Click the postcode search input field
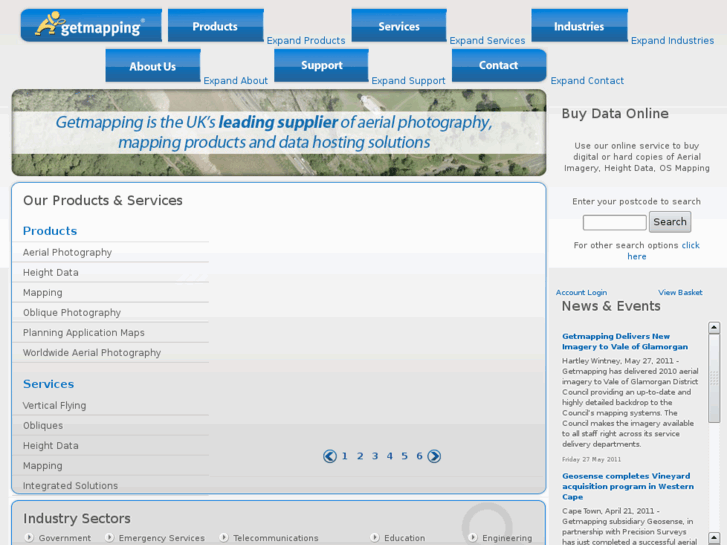Image resolution: width=727 pixels, height=545 pixels. 614,222
